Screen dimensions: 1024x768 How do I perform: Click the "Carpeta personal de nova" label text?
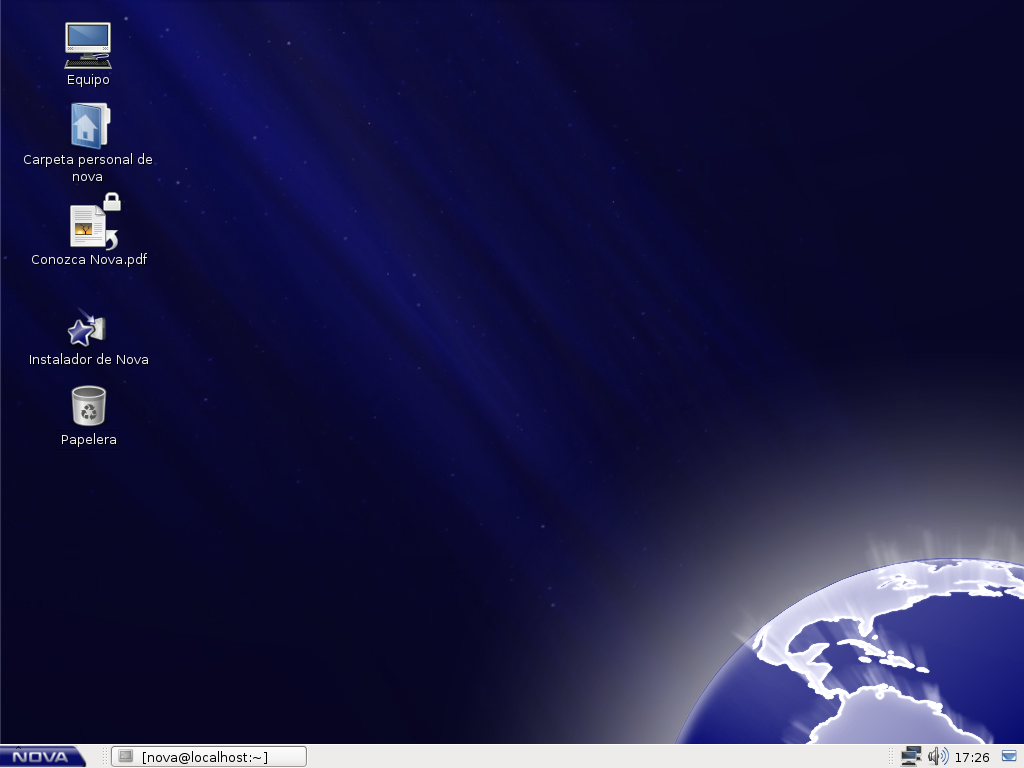point(88,168)
